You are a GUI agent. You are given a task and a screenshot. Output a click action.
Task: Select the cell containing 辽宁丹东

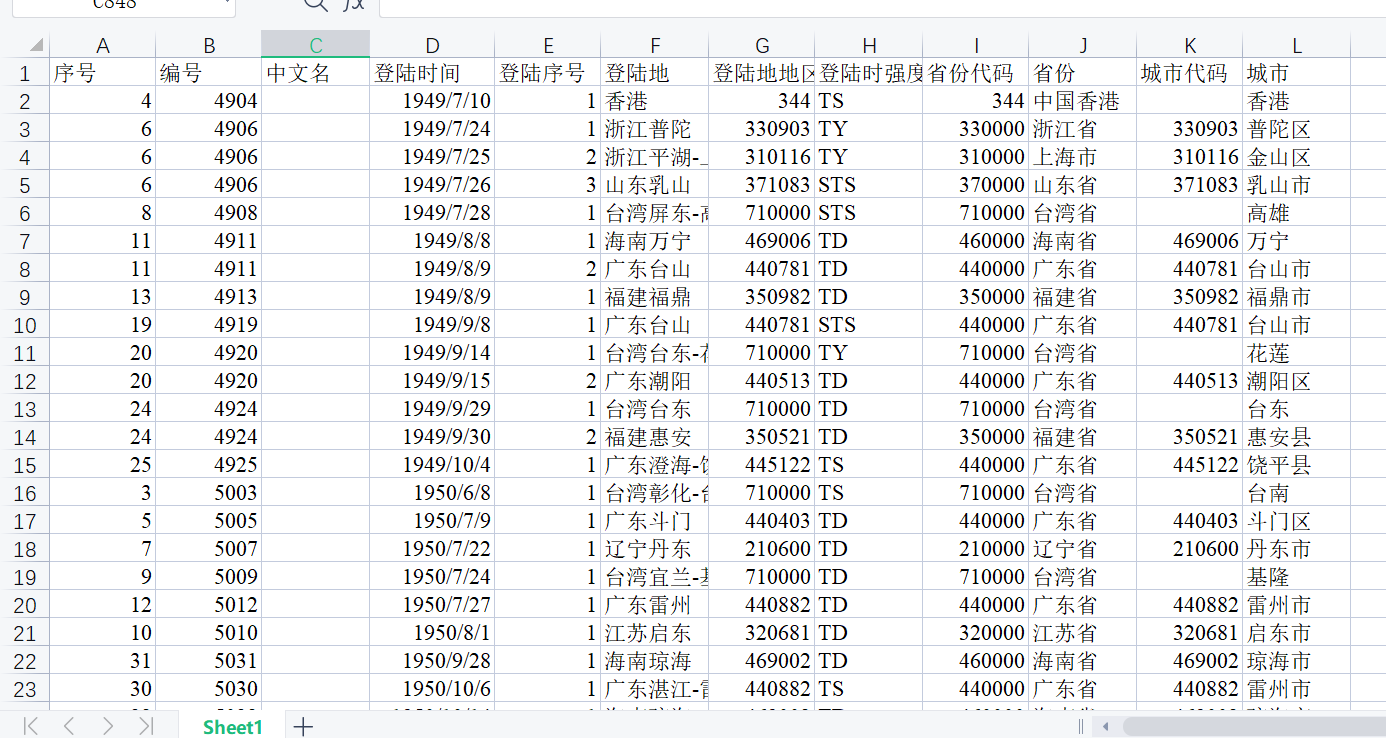pos(655,549)
